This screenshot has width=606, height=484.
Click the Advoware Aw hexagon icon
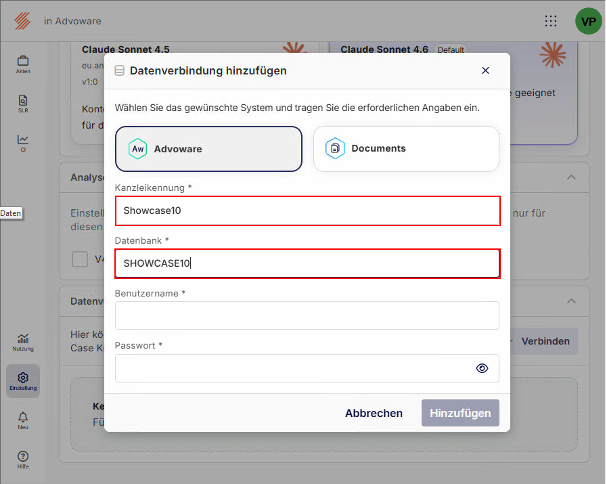pos(138,149)
